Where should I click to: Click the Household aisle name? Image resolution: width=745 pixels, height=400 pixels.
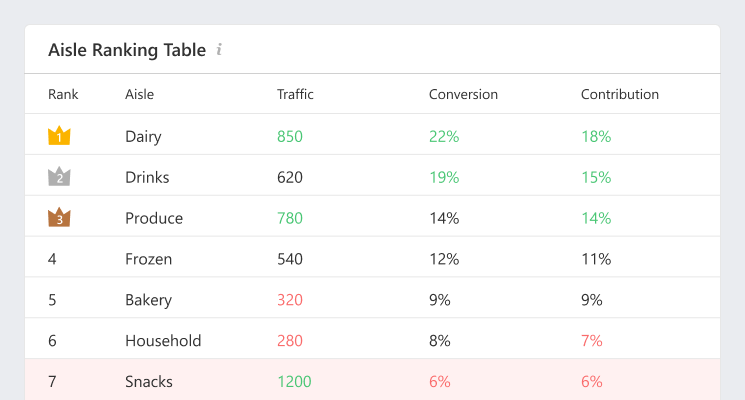coord(163,341)
